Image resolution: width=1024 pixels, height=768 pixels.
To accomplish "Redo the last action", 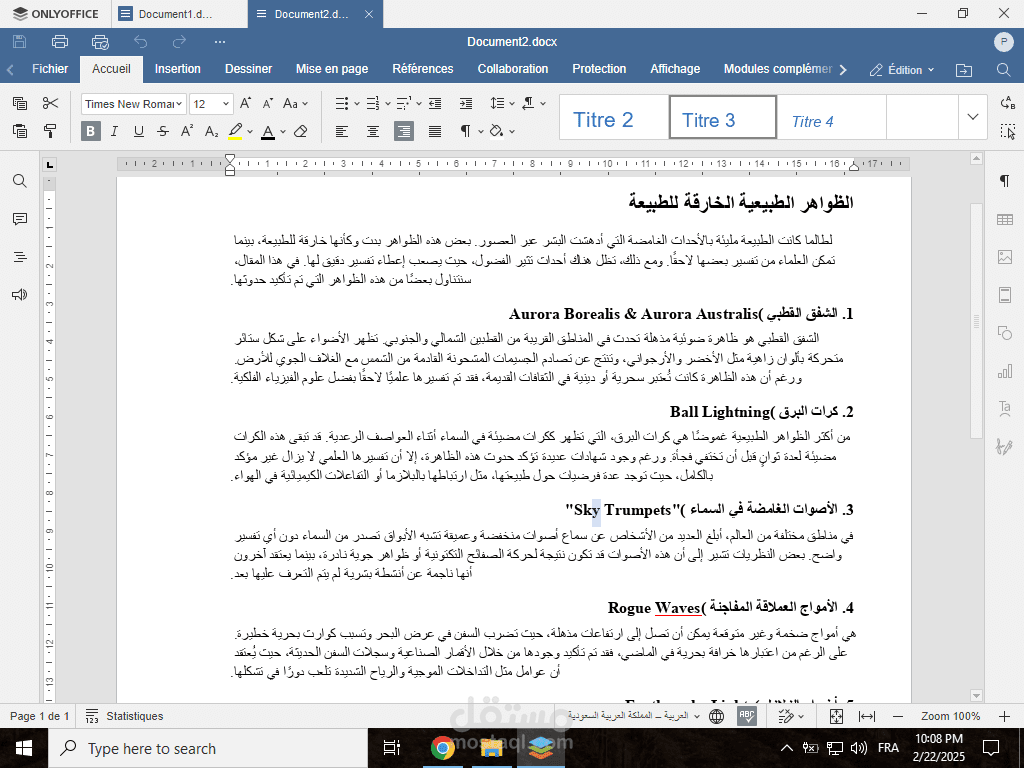I will [x=179, y=42].
